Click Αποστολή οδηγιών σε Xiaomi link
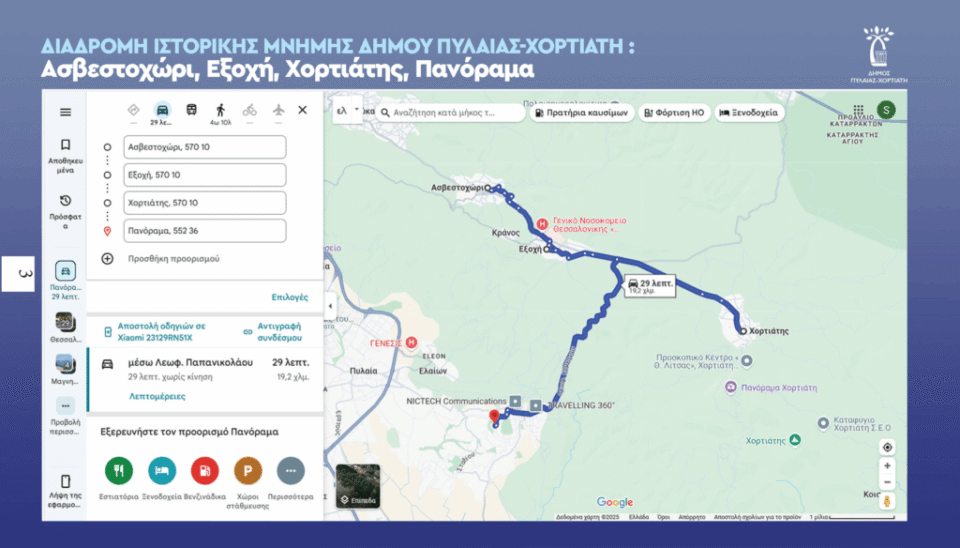Image resolution: width=960 pixels, height=548 pixels. click(x=162, y=332)
